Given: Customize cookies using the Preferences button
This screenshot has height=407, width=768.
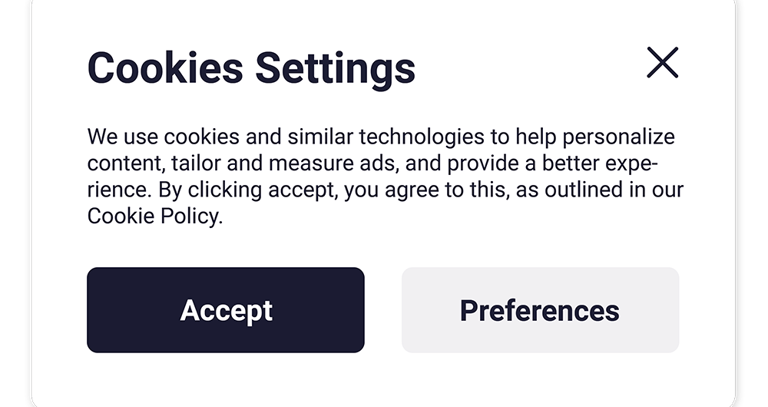Looking at the screenshot, I should [540, 310].
